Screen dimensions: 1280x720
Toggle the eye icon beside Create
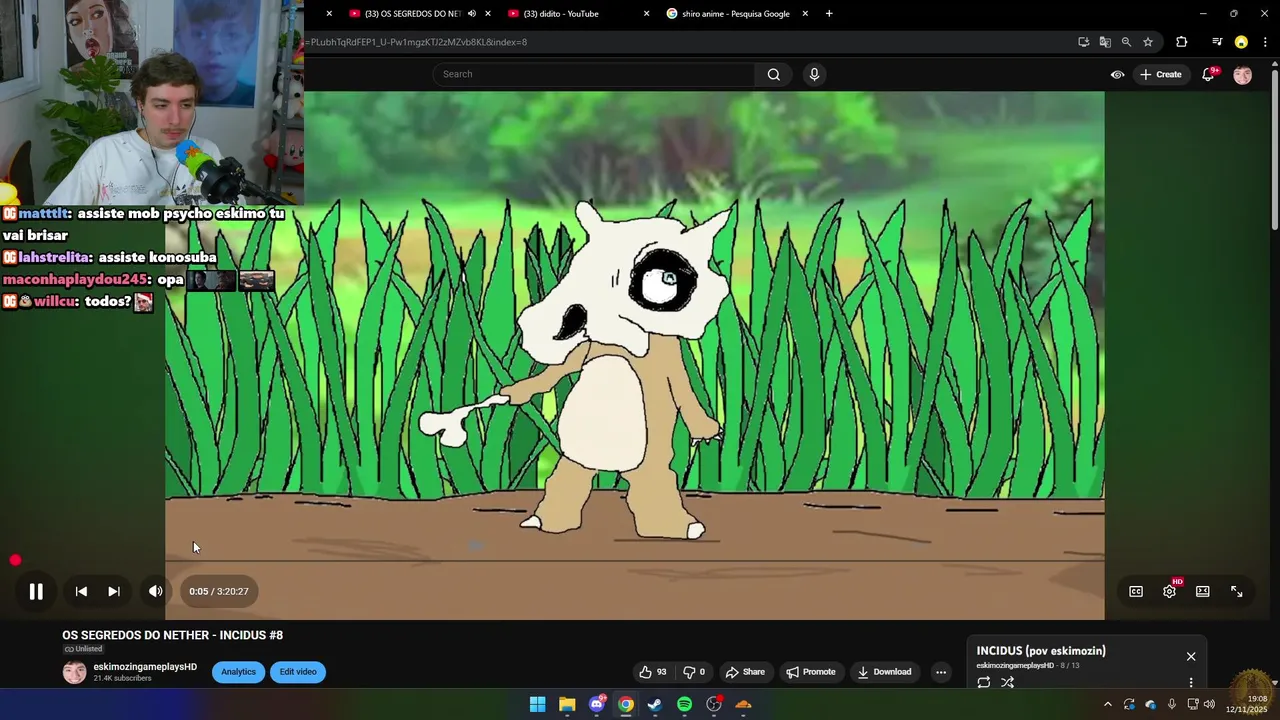coord(1117,74)
